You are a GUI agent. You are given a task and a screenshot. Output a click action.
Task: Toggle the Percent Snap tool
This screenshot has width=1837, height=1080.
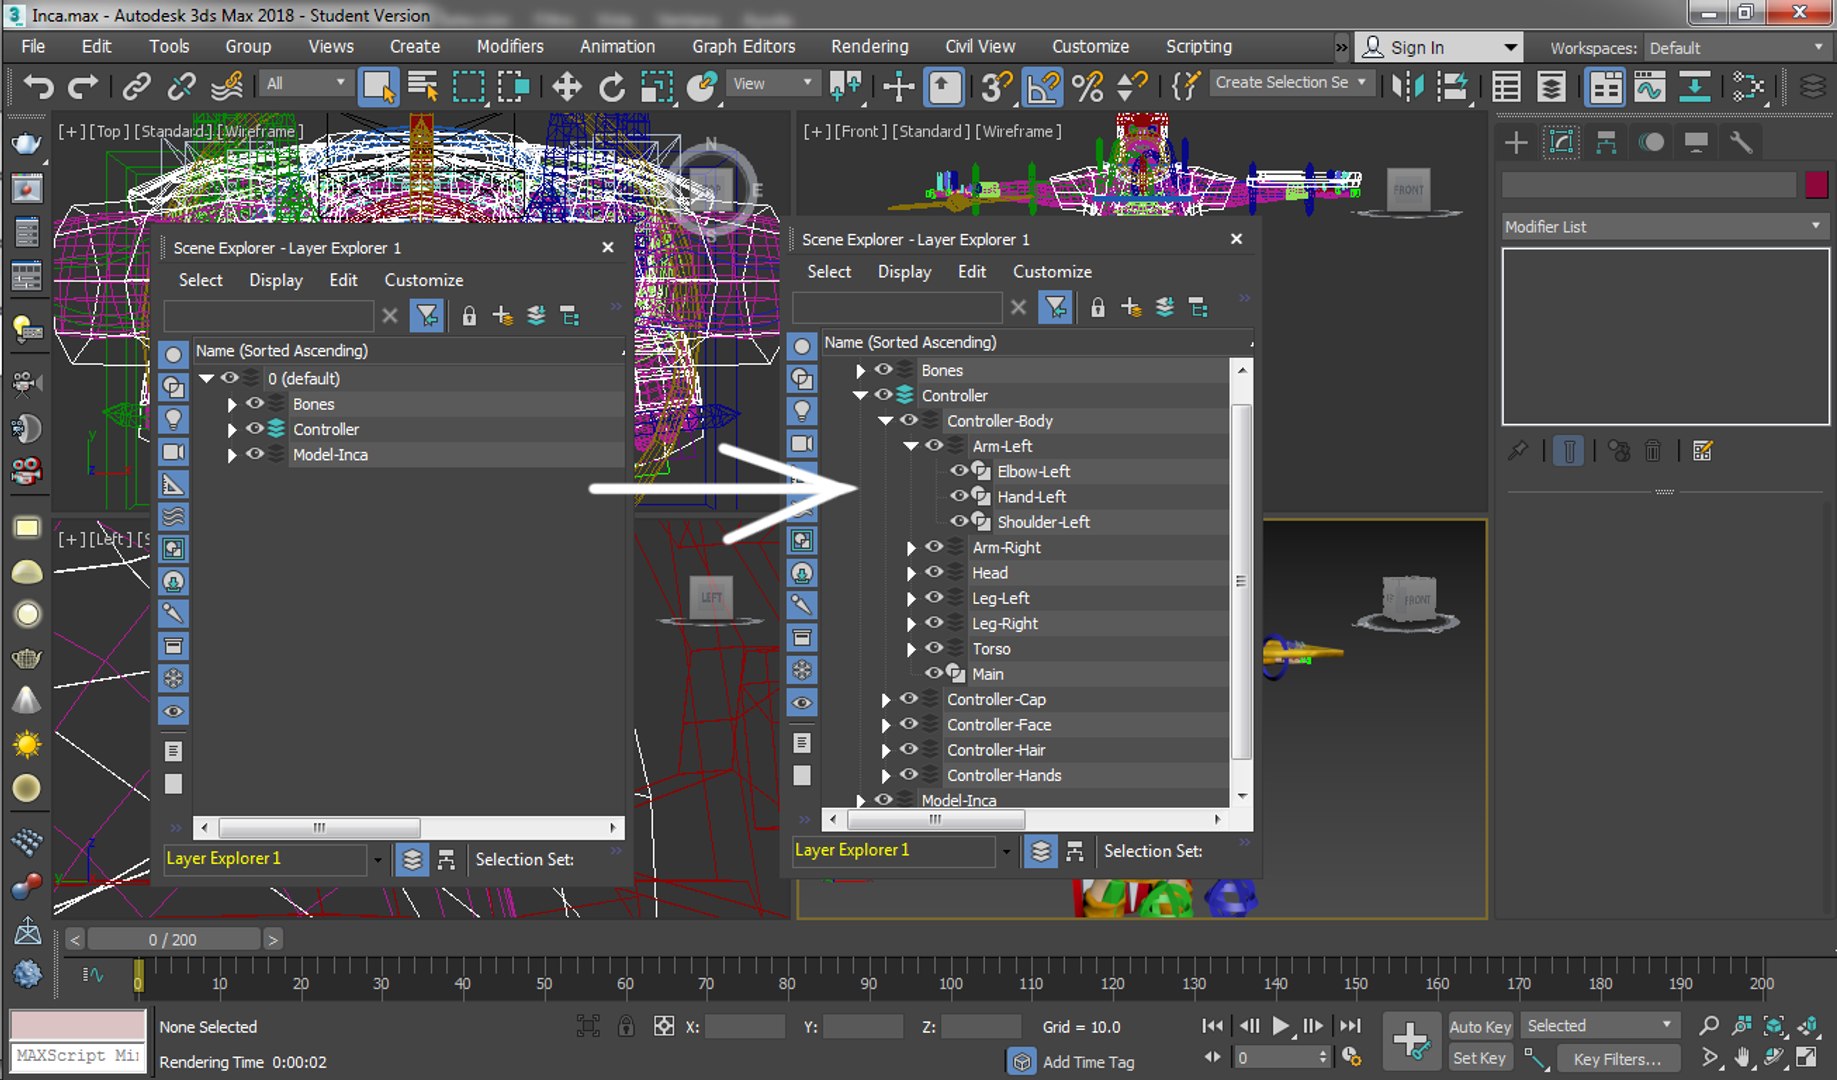coord(1088,86)
